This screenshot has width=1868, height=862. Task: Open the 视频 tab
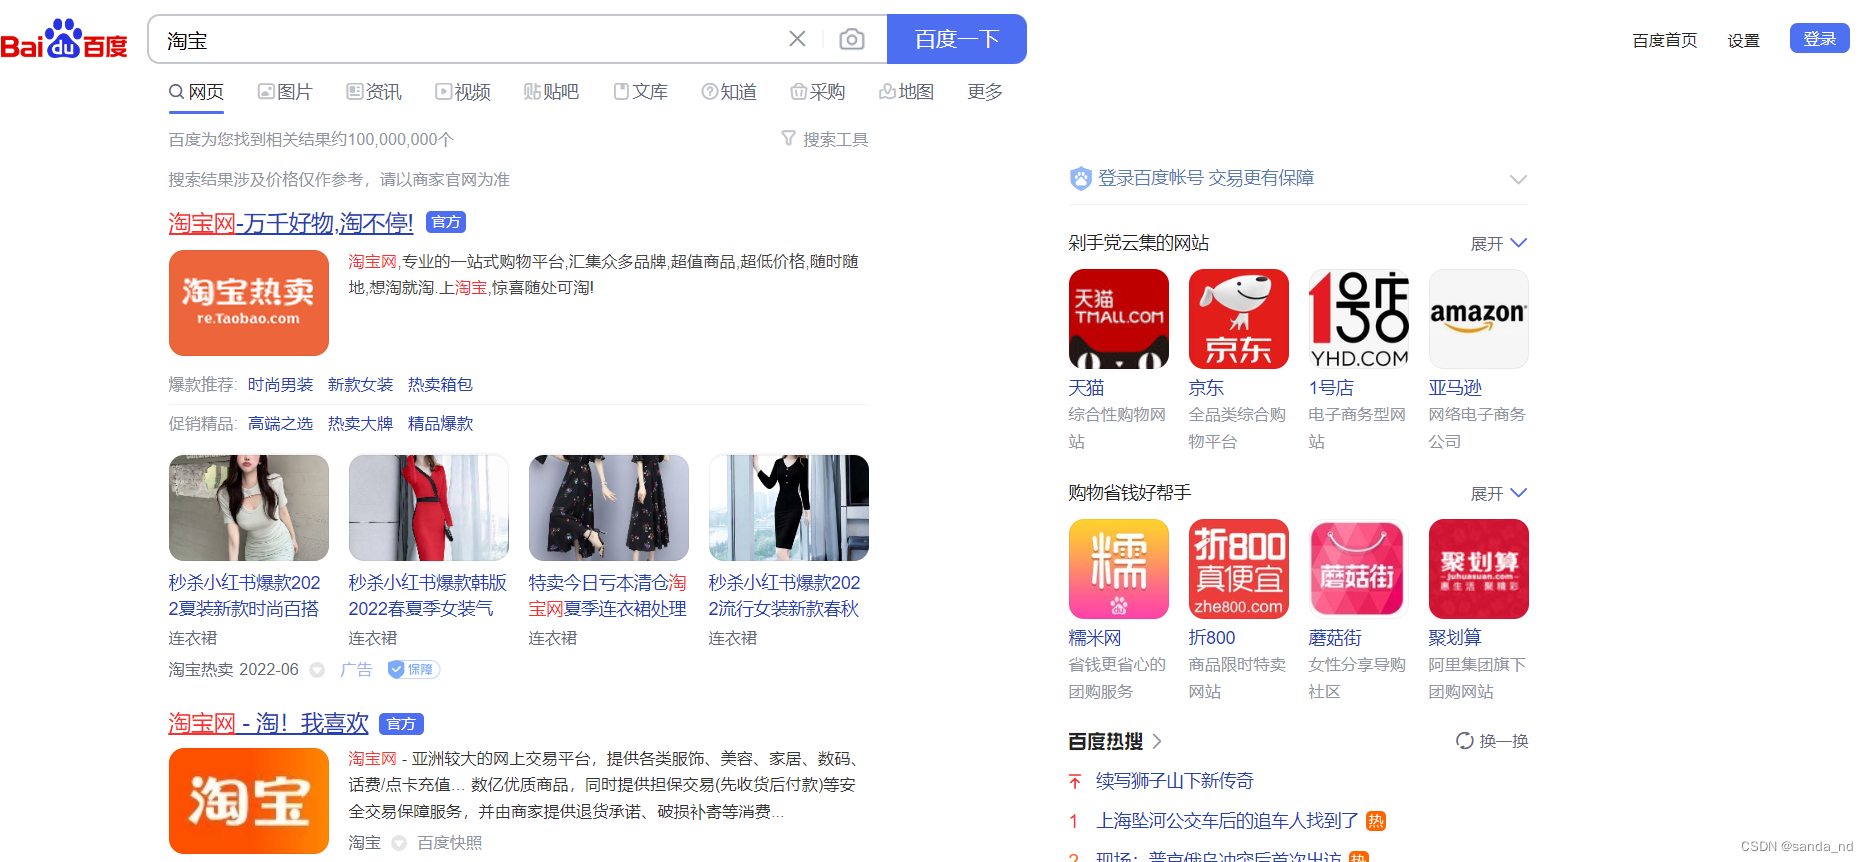pyautogui.click(x=463, y=92)
